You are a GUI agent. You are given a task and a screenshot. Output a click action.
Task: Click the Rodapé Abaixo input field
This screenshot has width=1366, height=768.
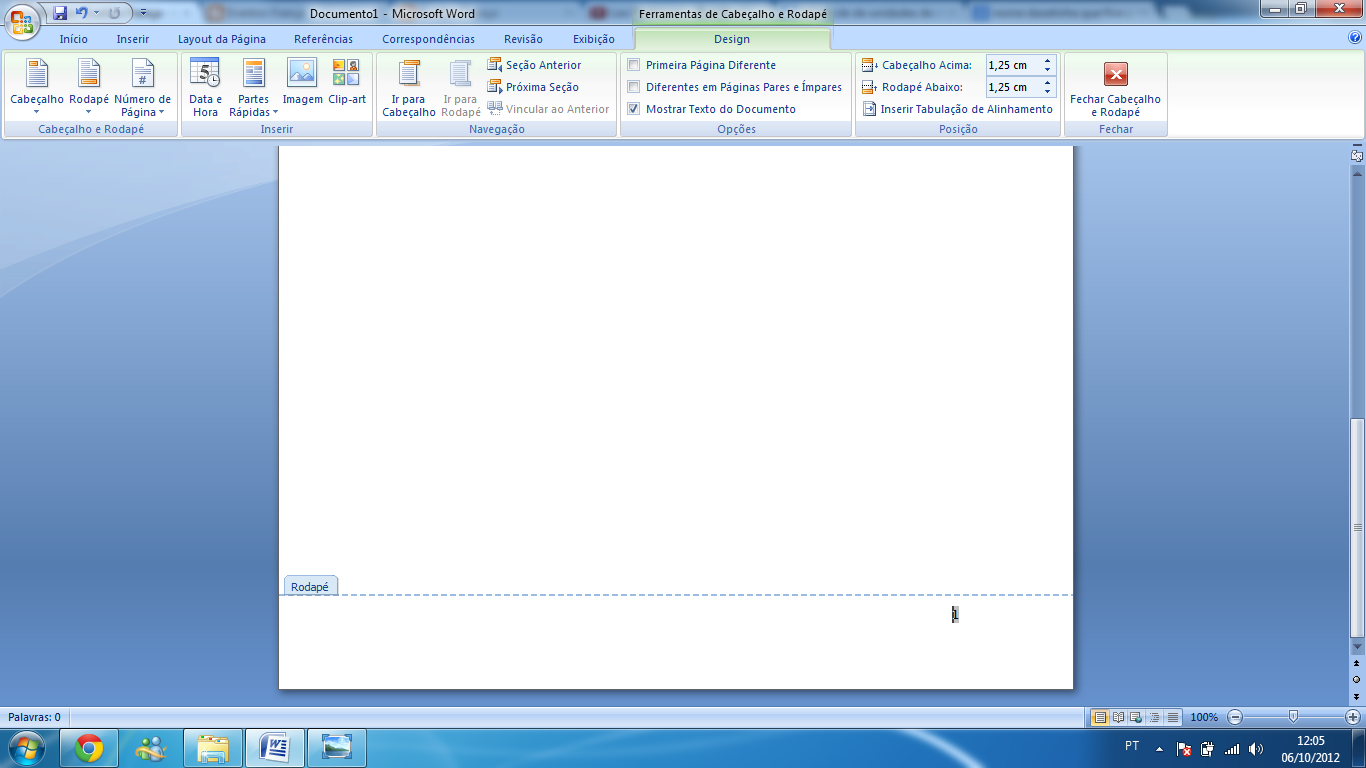[x=1012, y=87]
